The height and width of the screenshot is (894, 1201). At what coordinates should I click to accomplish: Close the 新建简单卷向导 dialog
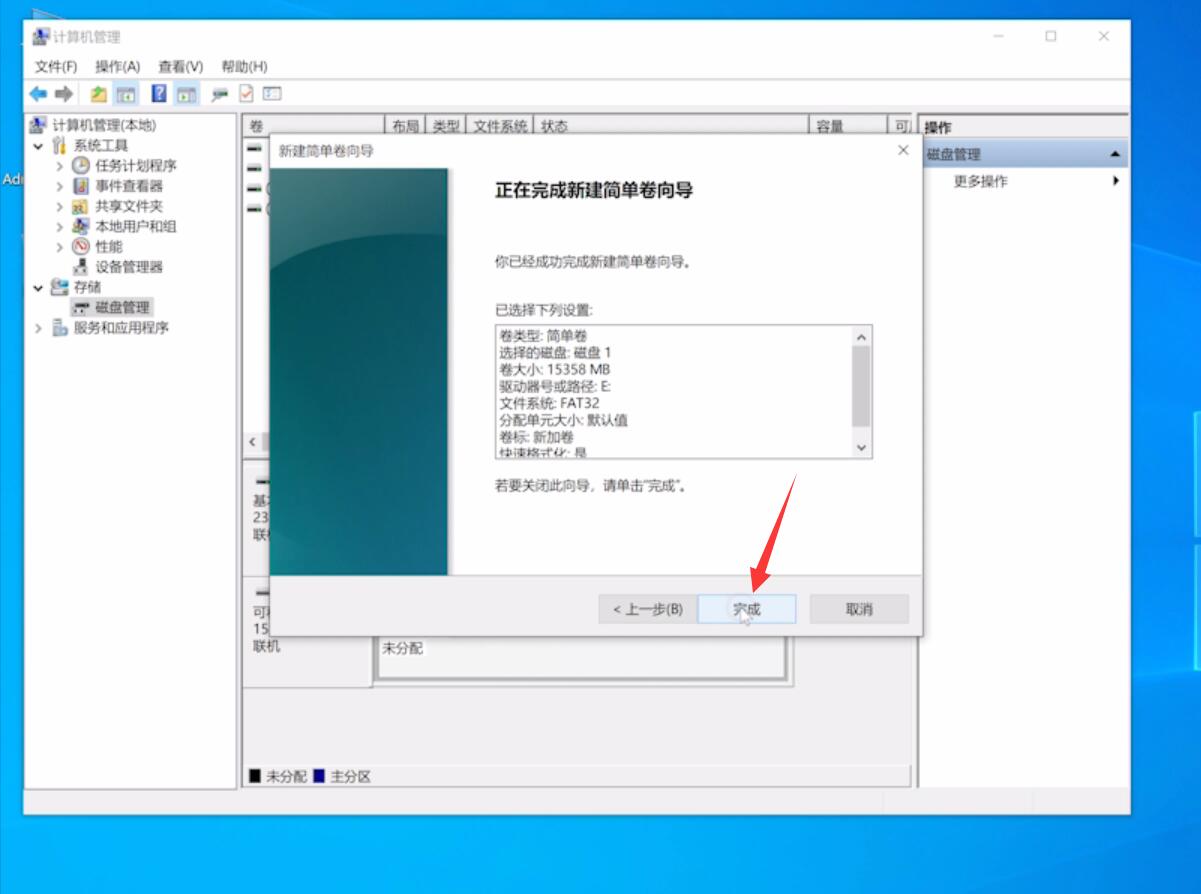(x=903, y=150)
